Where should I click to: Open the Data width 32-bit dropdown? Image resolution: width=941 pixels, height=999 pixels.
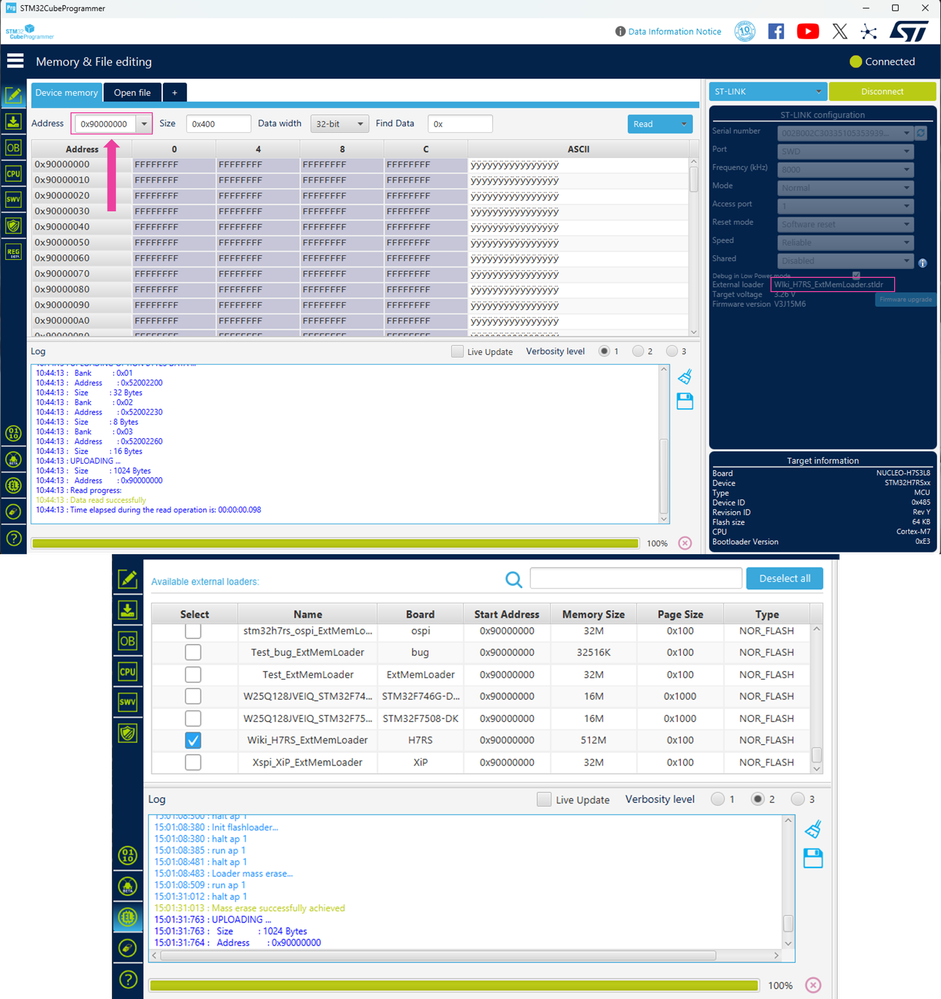339,124
